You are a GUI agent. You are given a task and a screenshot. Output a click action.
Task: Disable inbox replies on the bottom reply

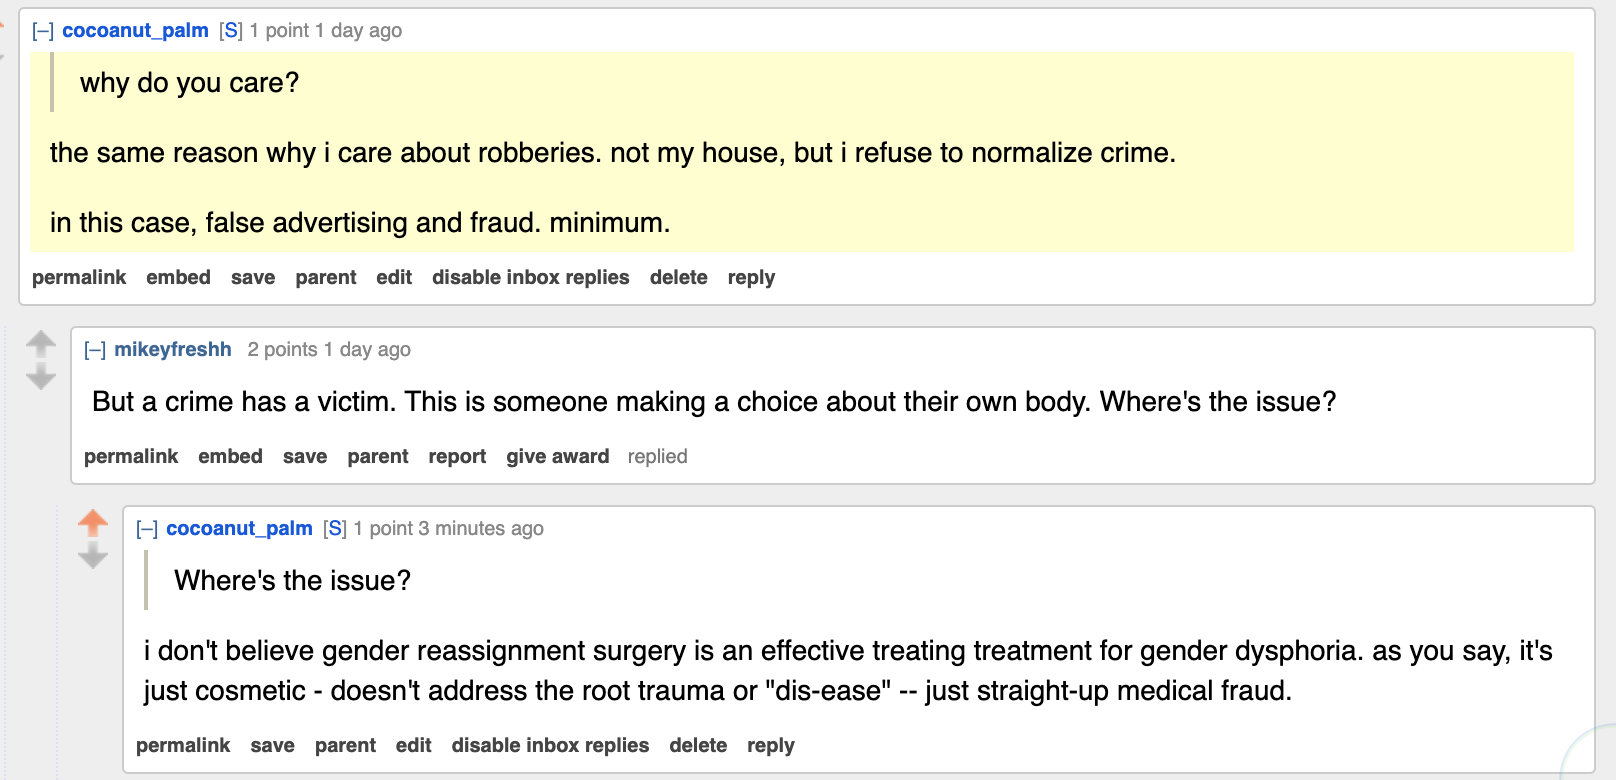(550, 745)
